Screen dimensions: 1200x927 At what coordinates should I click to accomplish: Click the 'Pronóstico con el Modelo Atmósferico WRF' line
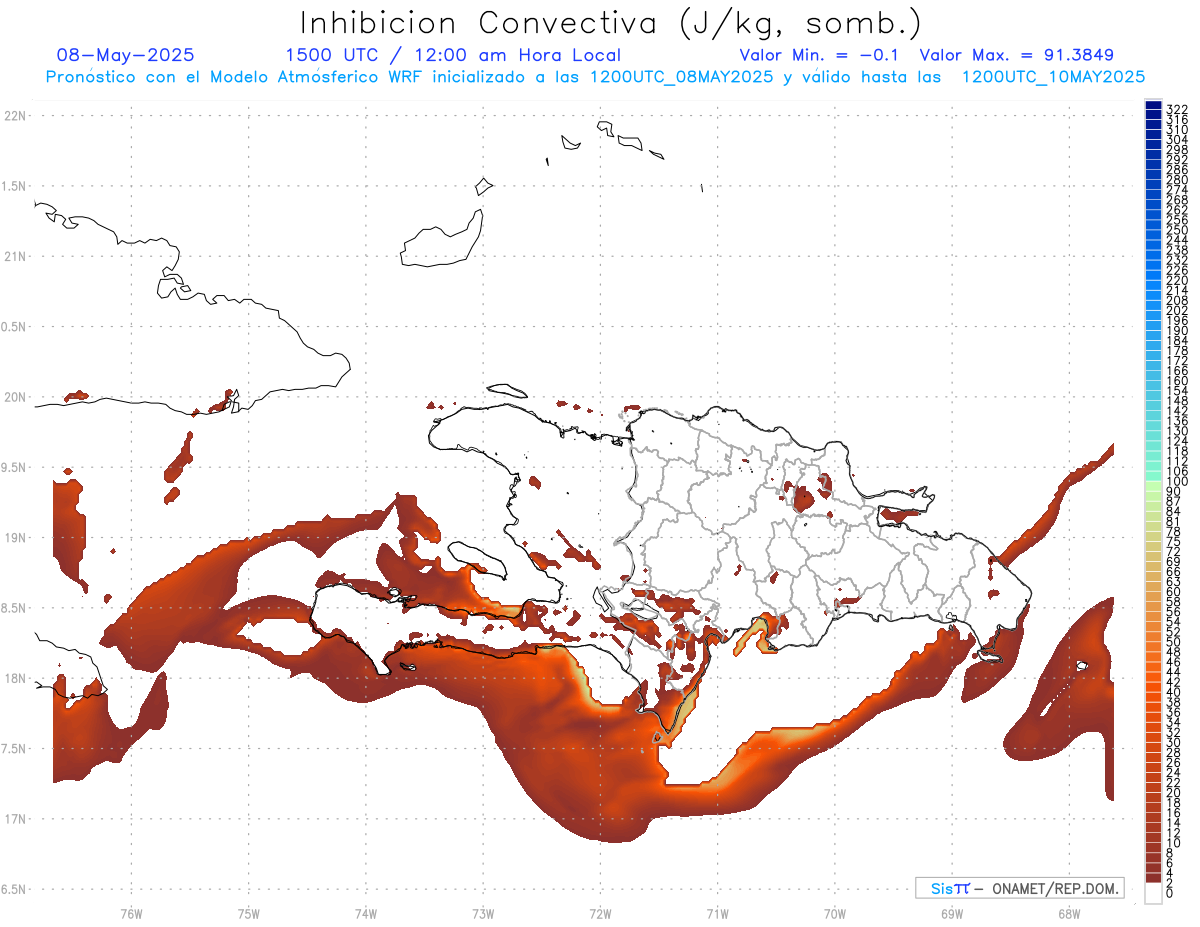[x=595, y=77]
